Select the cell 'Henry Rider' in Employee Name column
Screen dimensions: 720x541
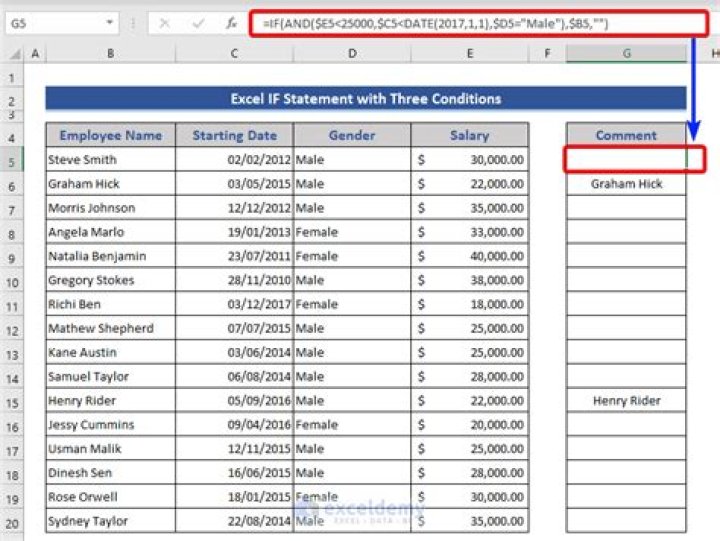click(111, 400)
